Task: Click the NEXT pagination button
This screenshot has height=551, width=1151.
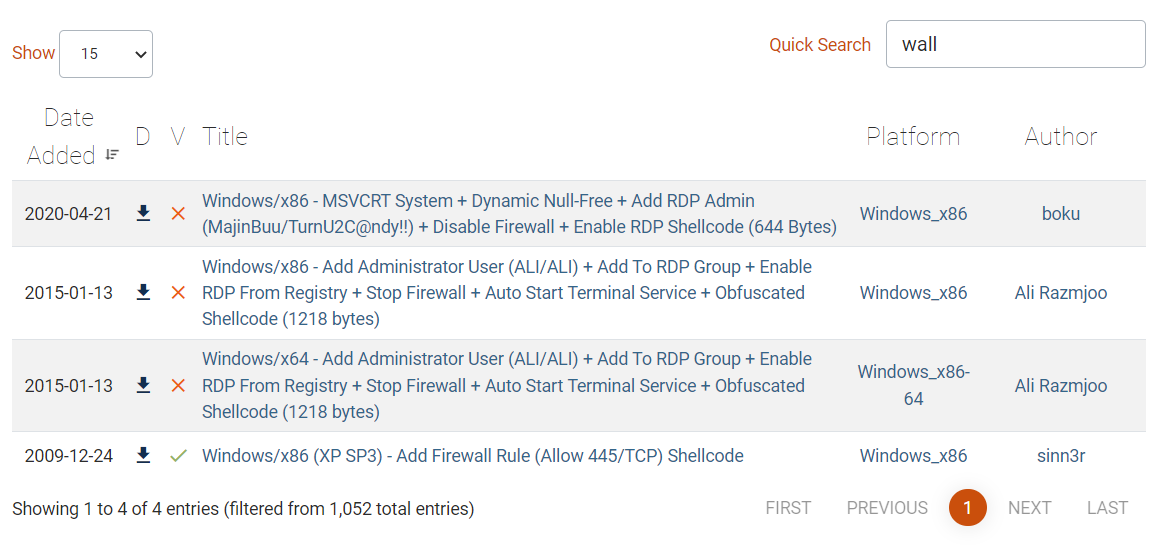Action: (1029, 508)
